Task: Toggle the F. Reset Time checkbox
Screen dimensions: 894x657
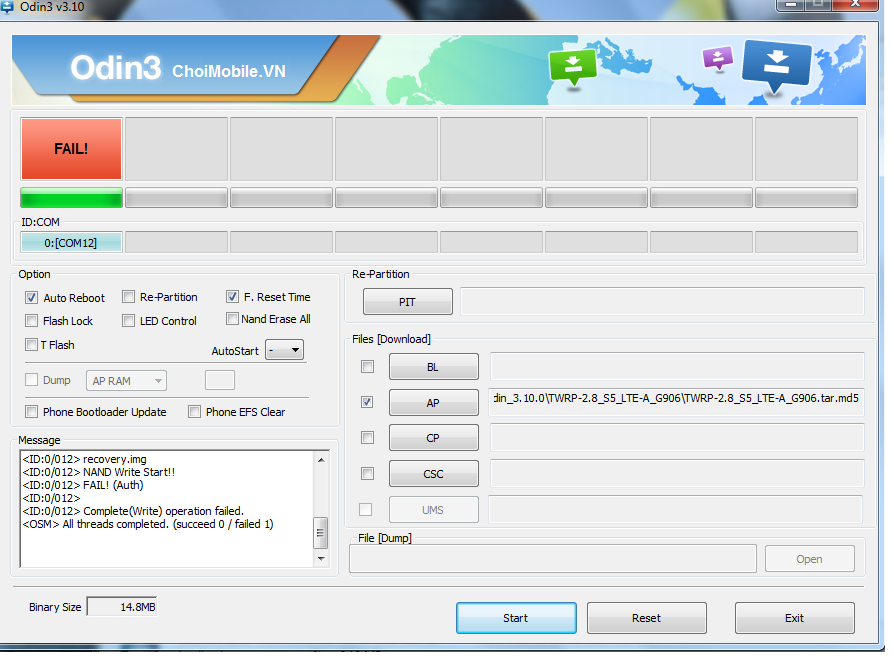Action: [232, 297]
